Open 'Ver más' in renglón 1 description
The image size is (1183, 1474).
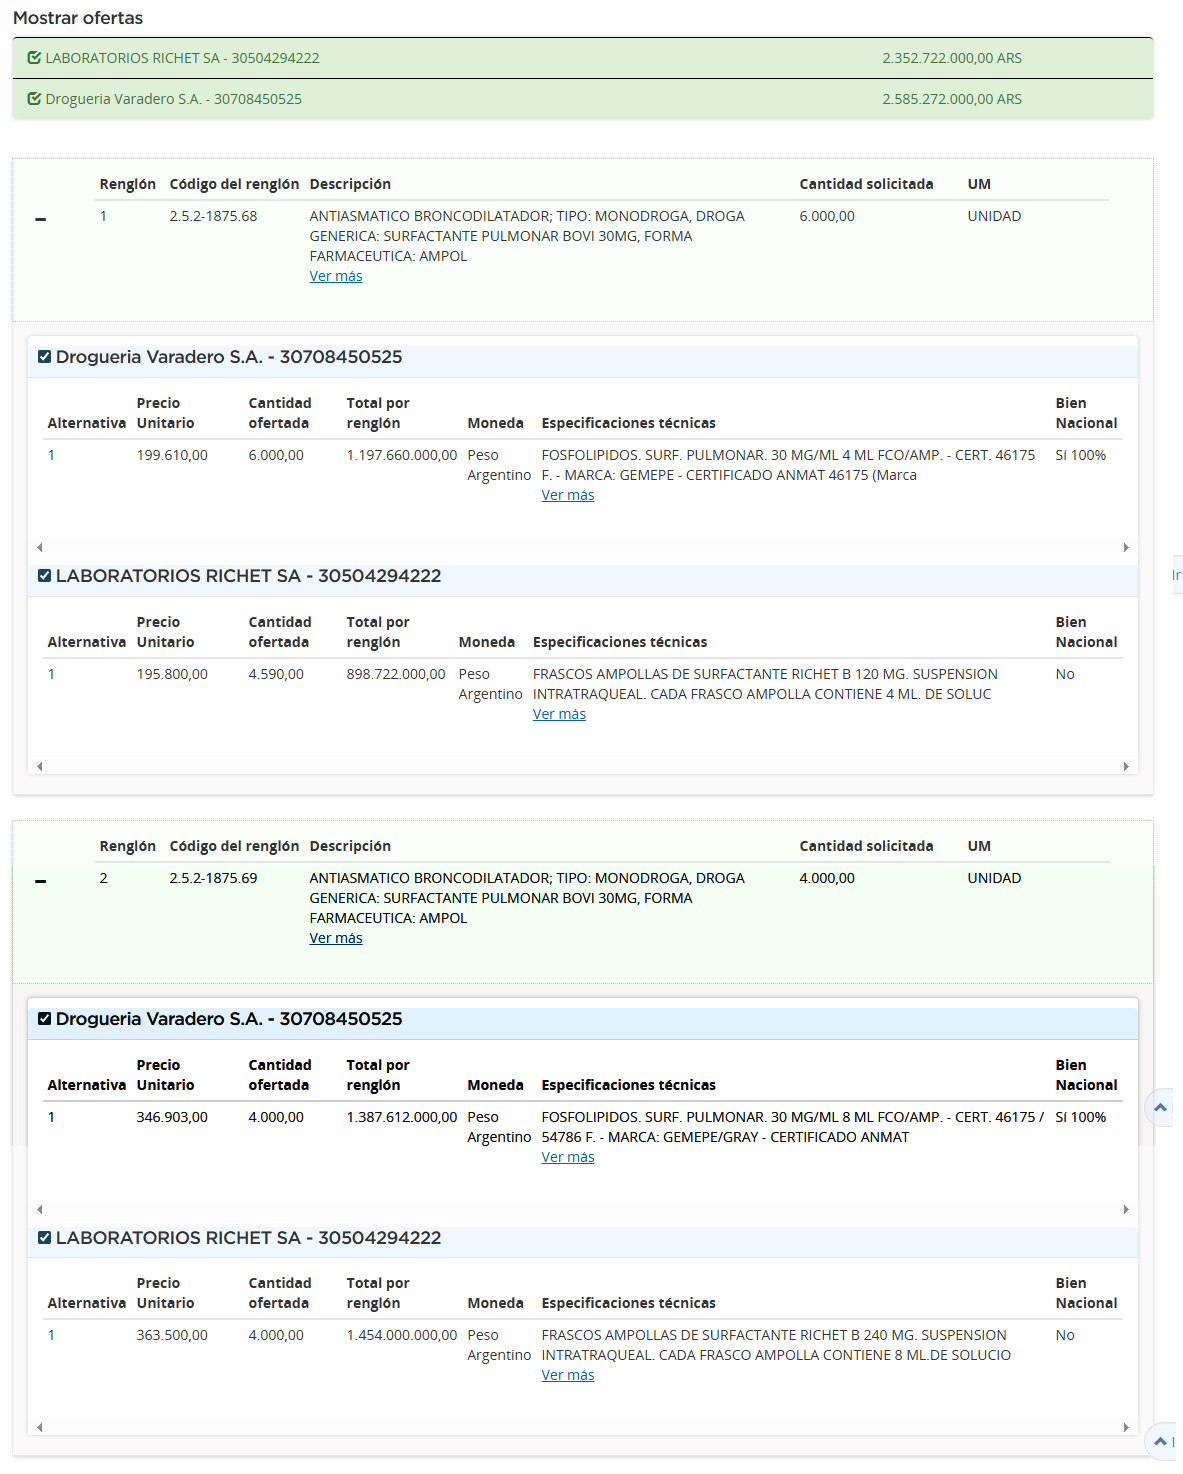pyautogui.click(x=336, y=277)
